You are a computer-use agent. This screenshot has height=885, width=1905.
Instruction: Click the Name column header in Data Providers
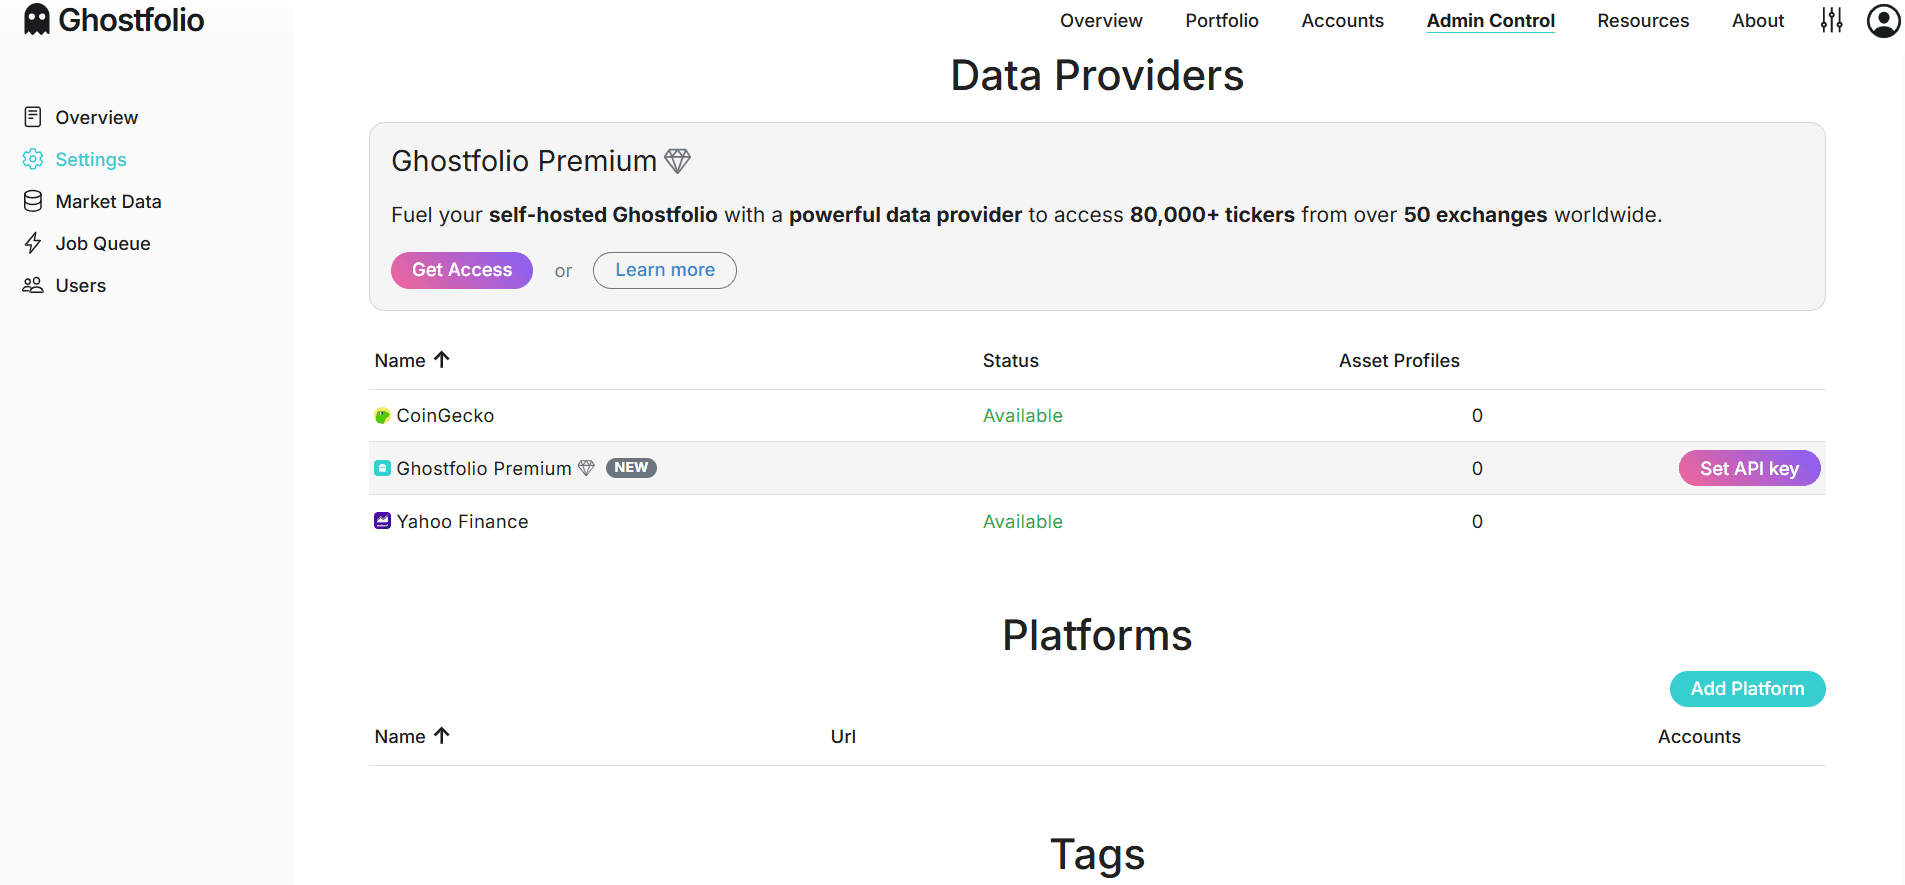tap(400, 361)
